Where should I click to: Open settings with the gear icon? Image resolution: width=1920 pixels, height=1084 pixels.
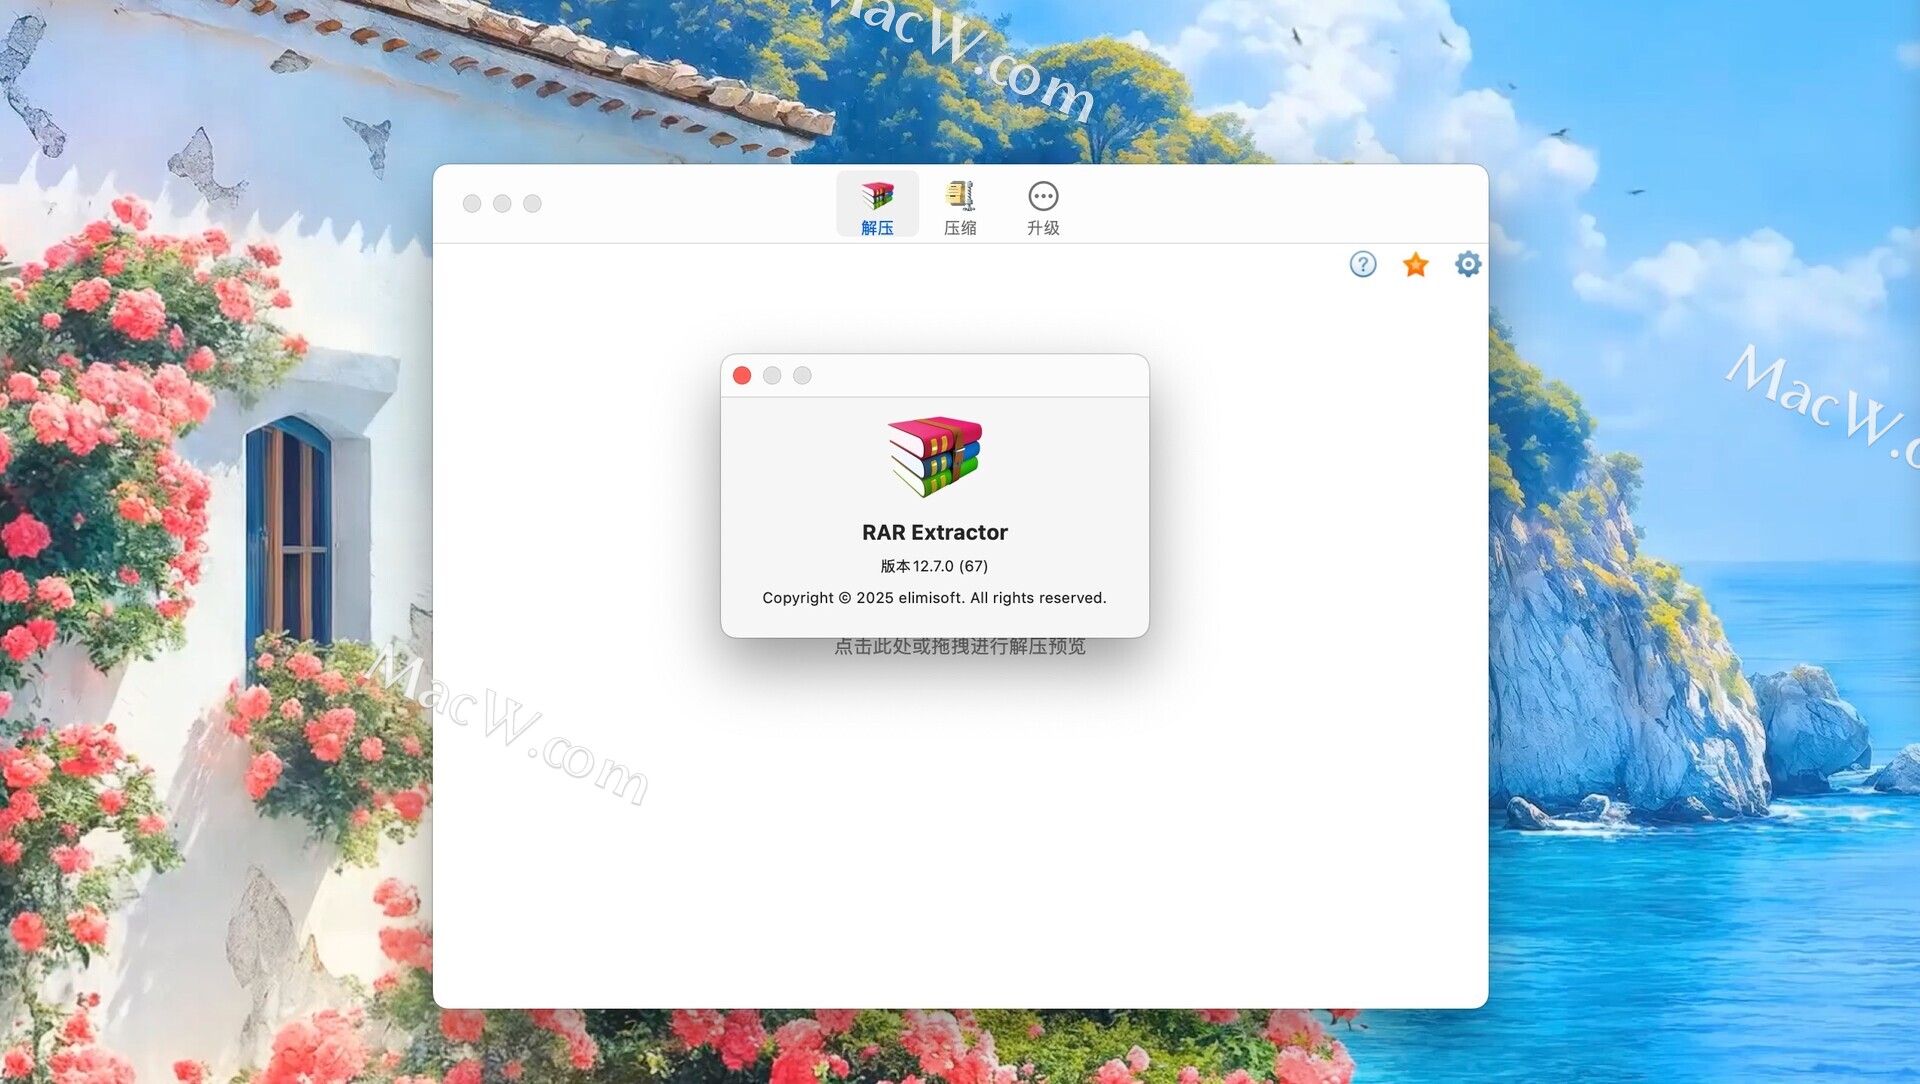[1468, 264]
